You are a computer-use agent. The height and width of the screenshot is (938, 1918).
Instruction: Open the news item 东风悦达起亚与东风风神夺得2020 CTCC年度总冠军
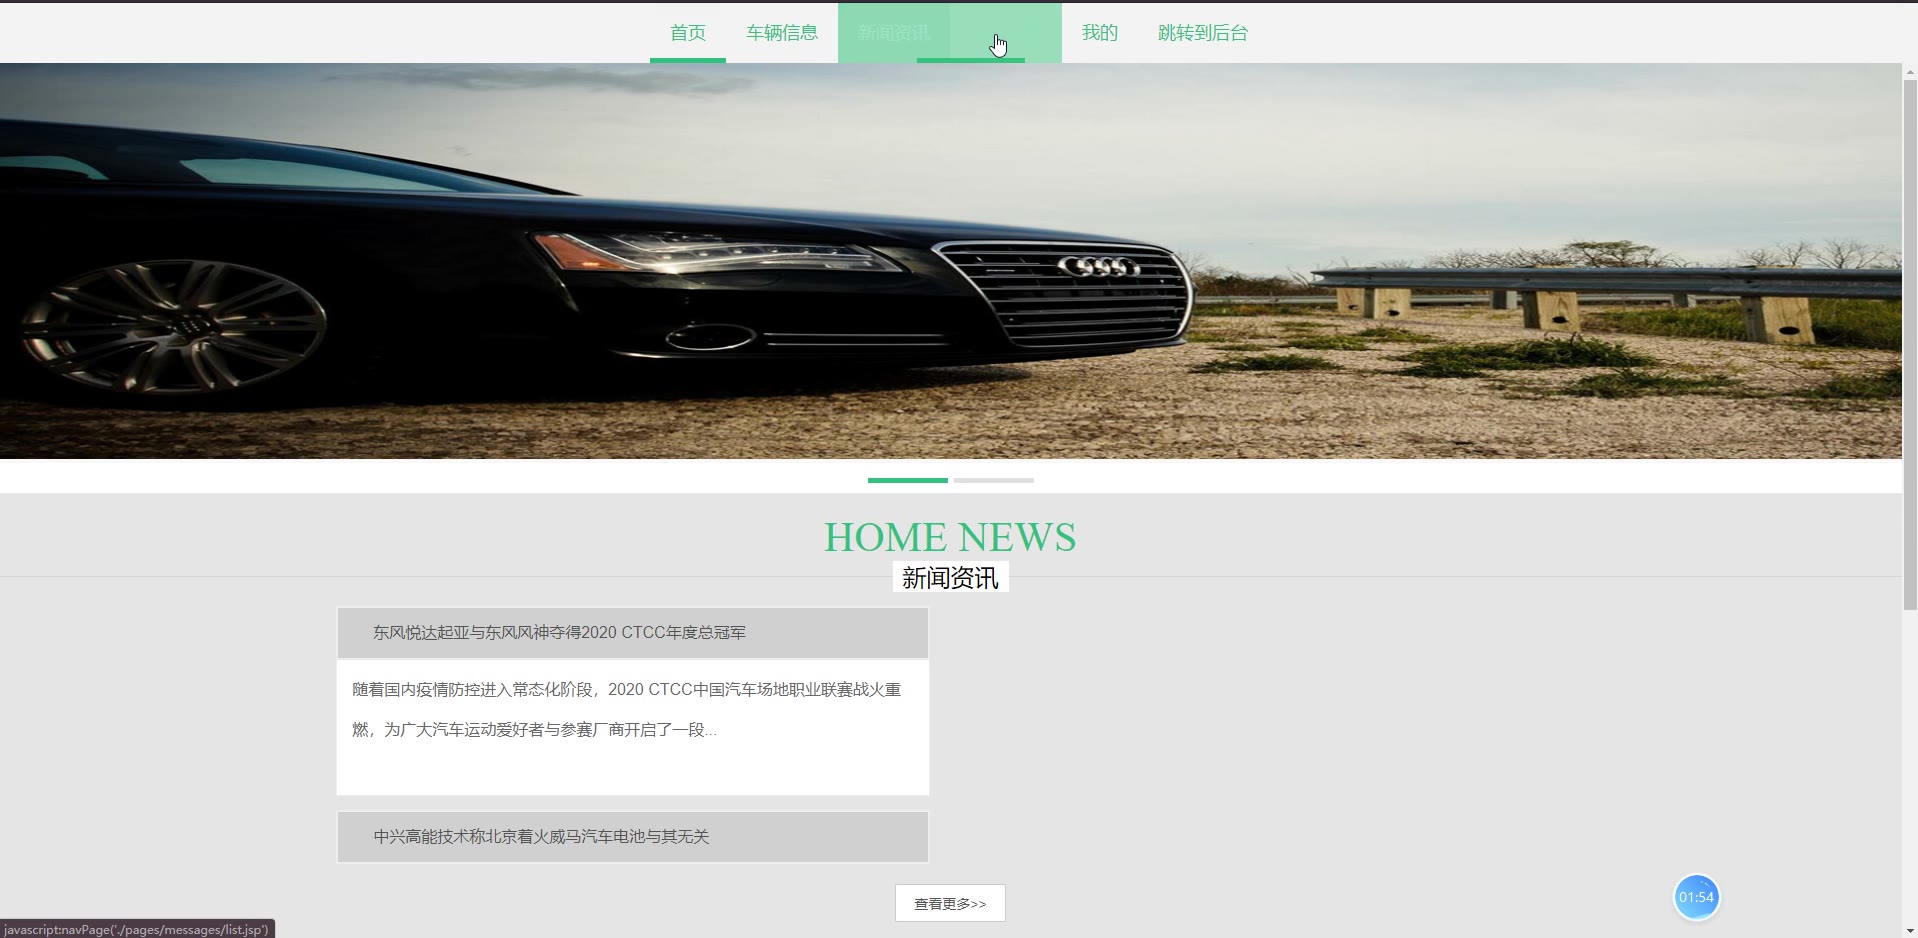tap(633, 632)
